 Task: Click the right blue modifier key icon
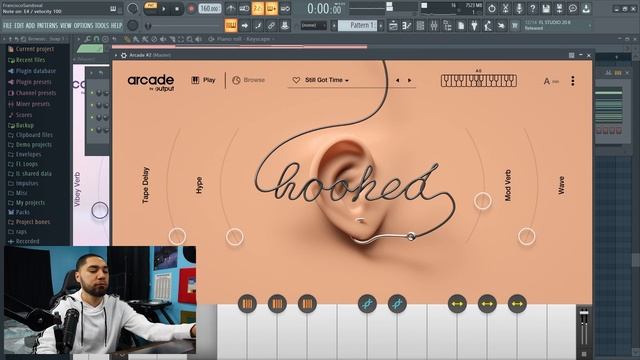click(397, 304)
